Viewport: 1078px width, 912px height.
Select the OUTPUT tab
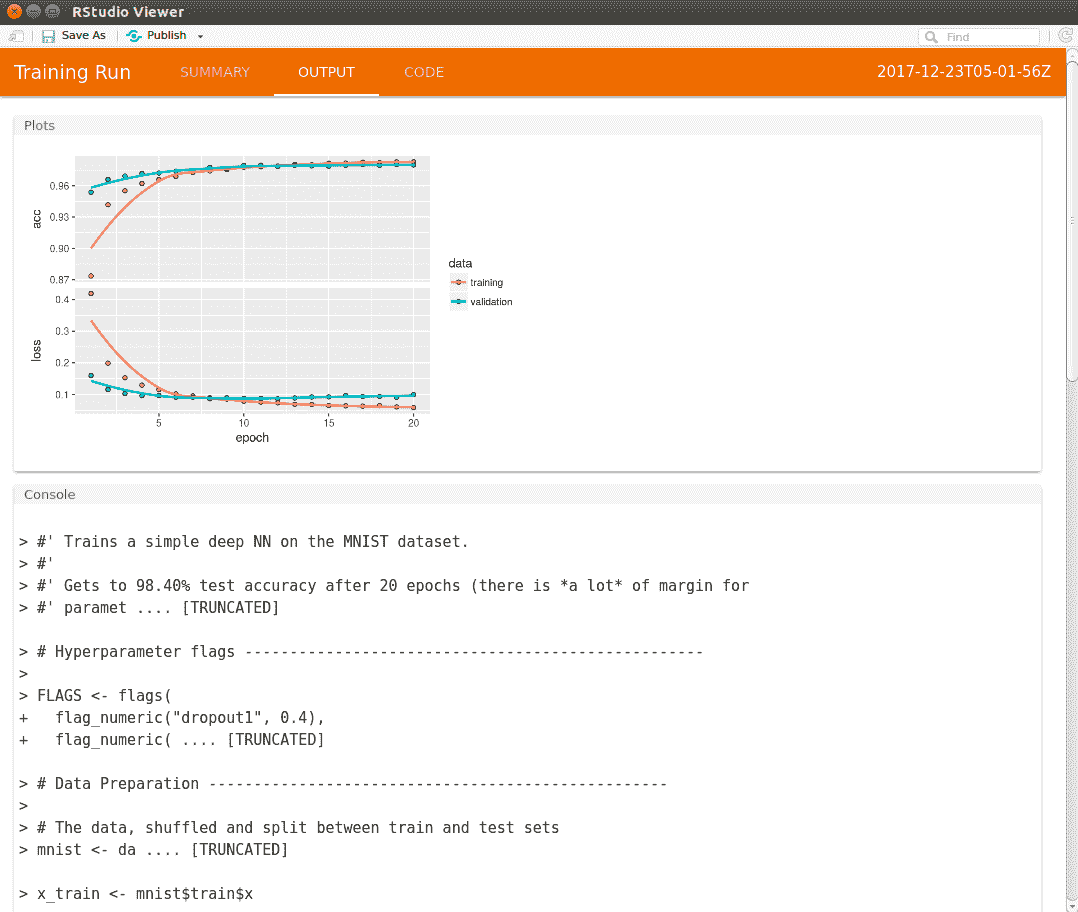(x=326, y=72)
